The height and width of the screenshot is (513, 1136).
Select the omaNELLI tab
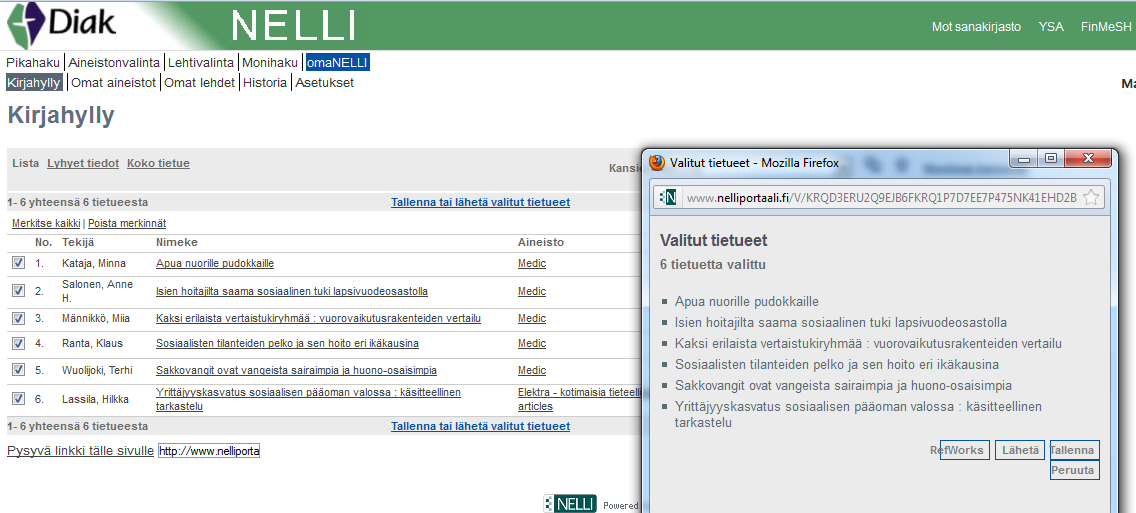337,63
